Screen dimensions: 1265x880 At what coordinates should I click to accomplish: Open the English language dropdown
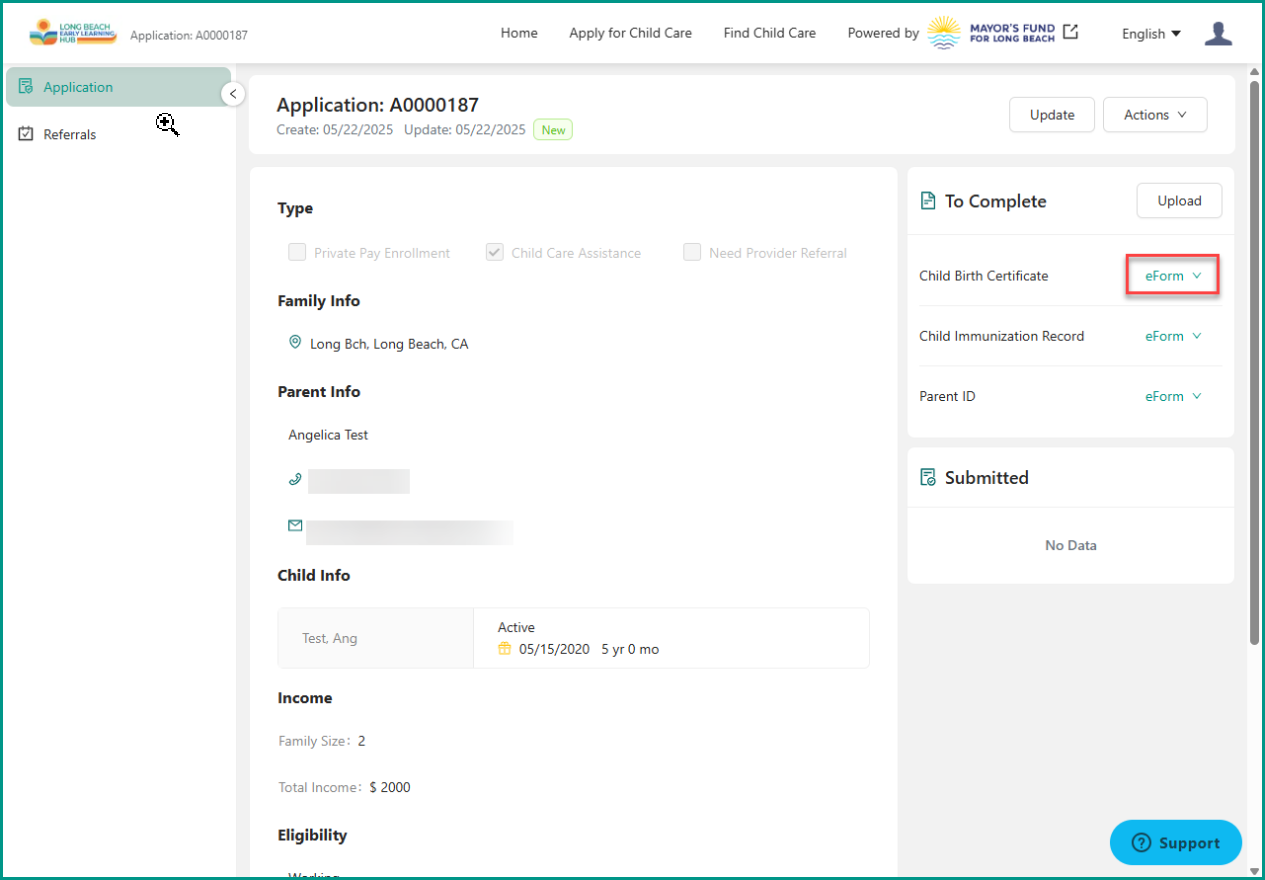coord(1151,33)
